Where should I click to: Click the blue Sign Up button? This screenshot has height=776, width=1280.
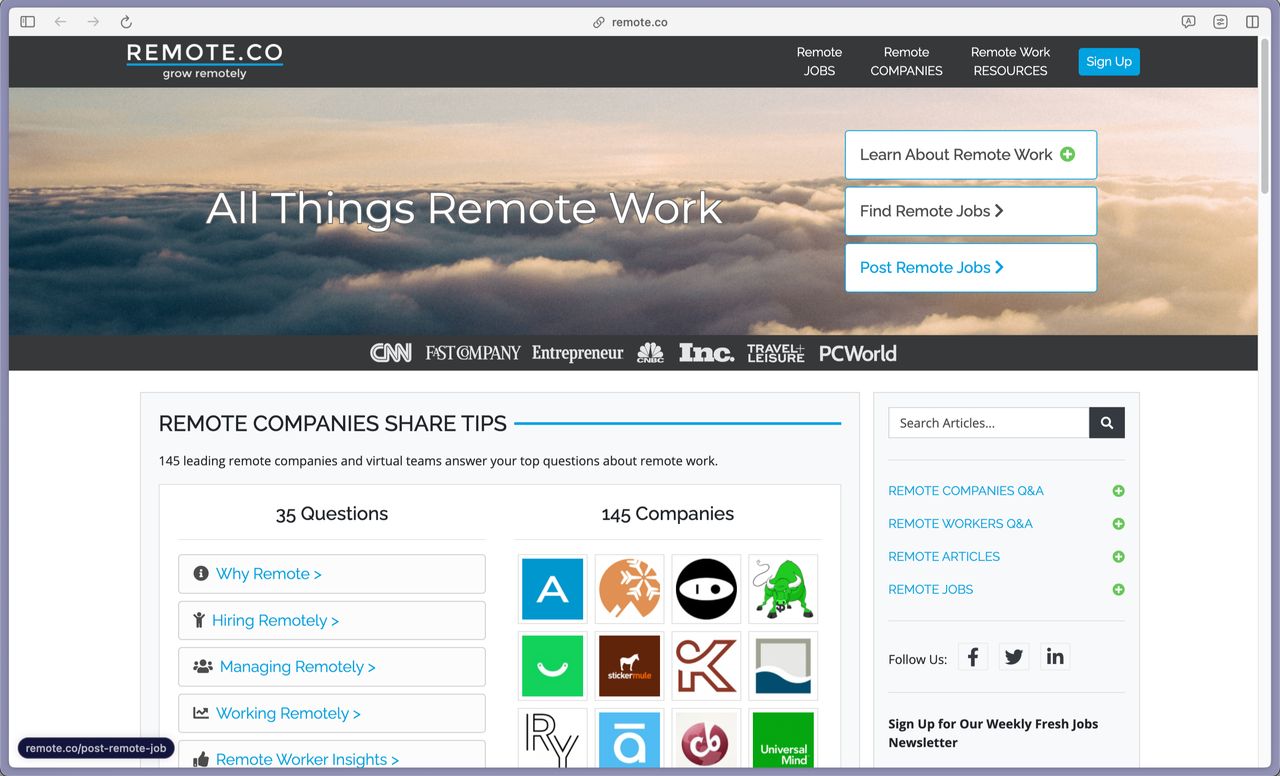(x=1108, y=61)
